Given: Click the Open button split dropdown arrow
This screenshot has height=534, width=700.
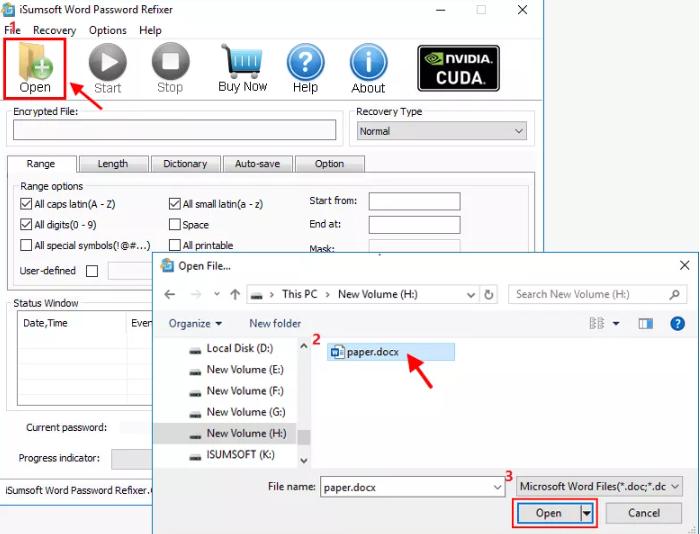Looking at the screenshot, I should (x=587, y=513).
